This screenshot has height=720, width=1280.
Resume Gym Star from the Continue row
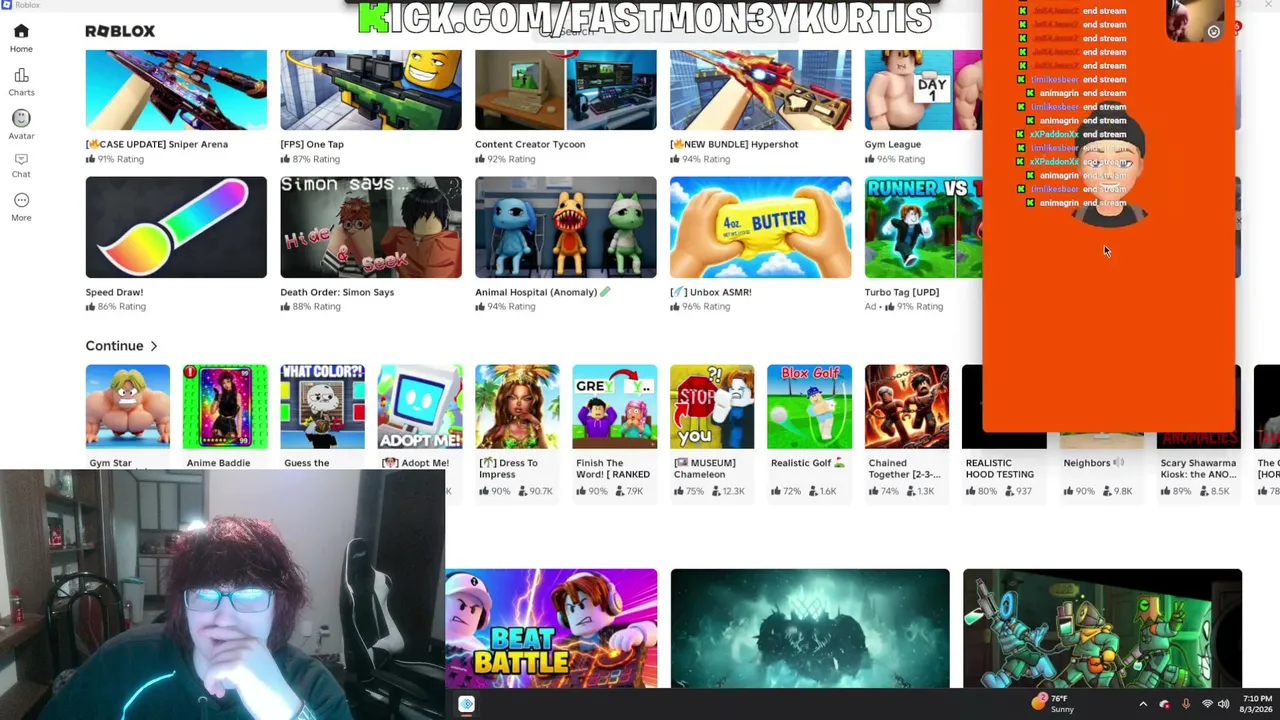pos(128,407)
